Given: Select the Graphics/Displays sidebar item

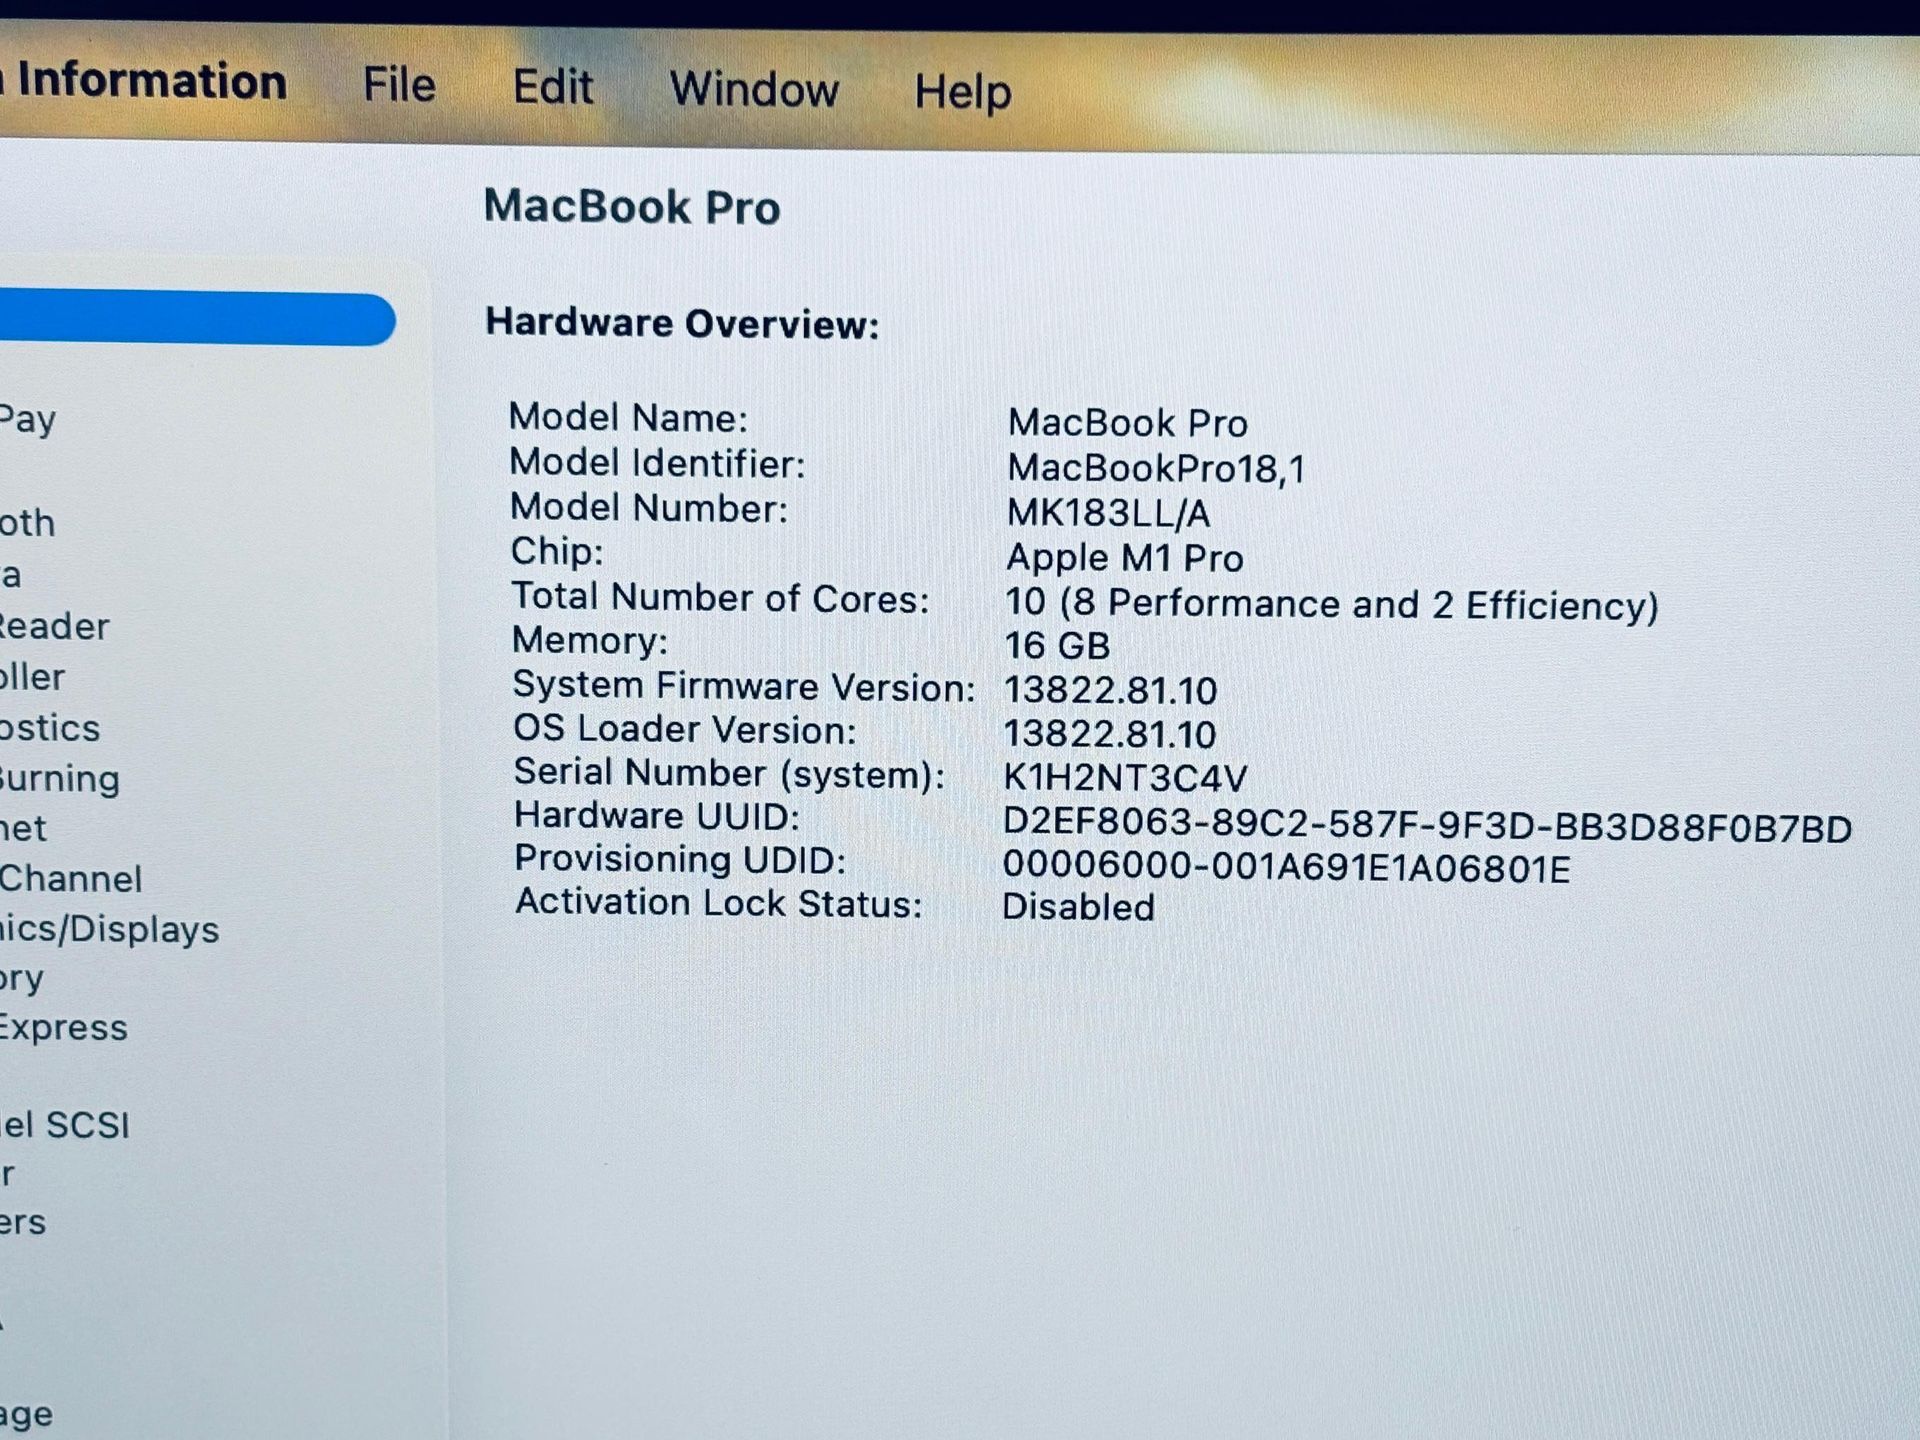Looking at the screenshot, I should (110, 929).
